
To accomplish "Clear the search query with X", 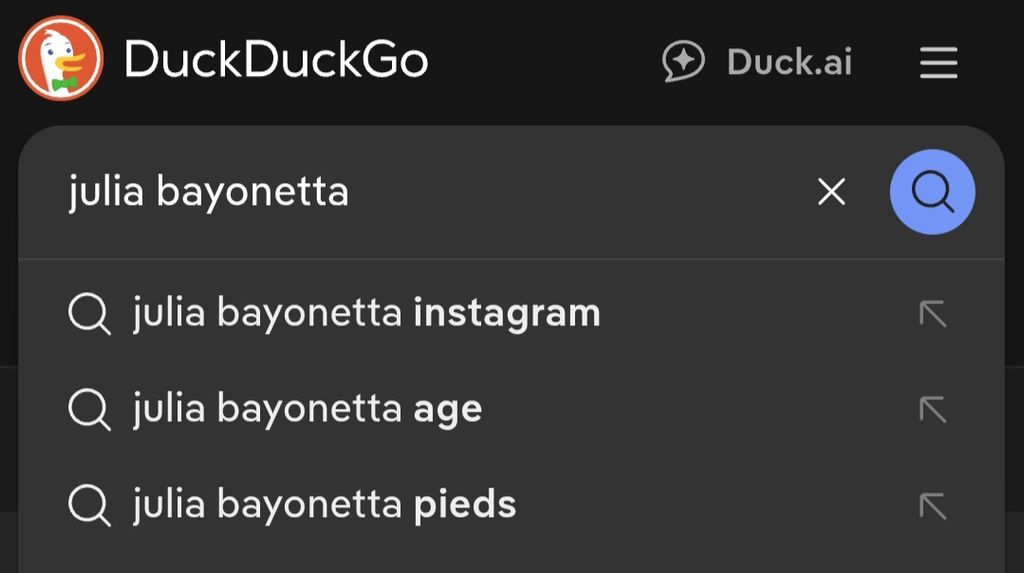I will pyautogui.click(x=831, y=192).
